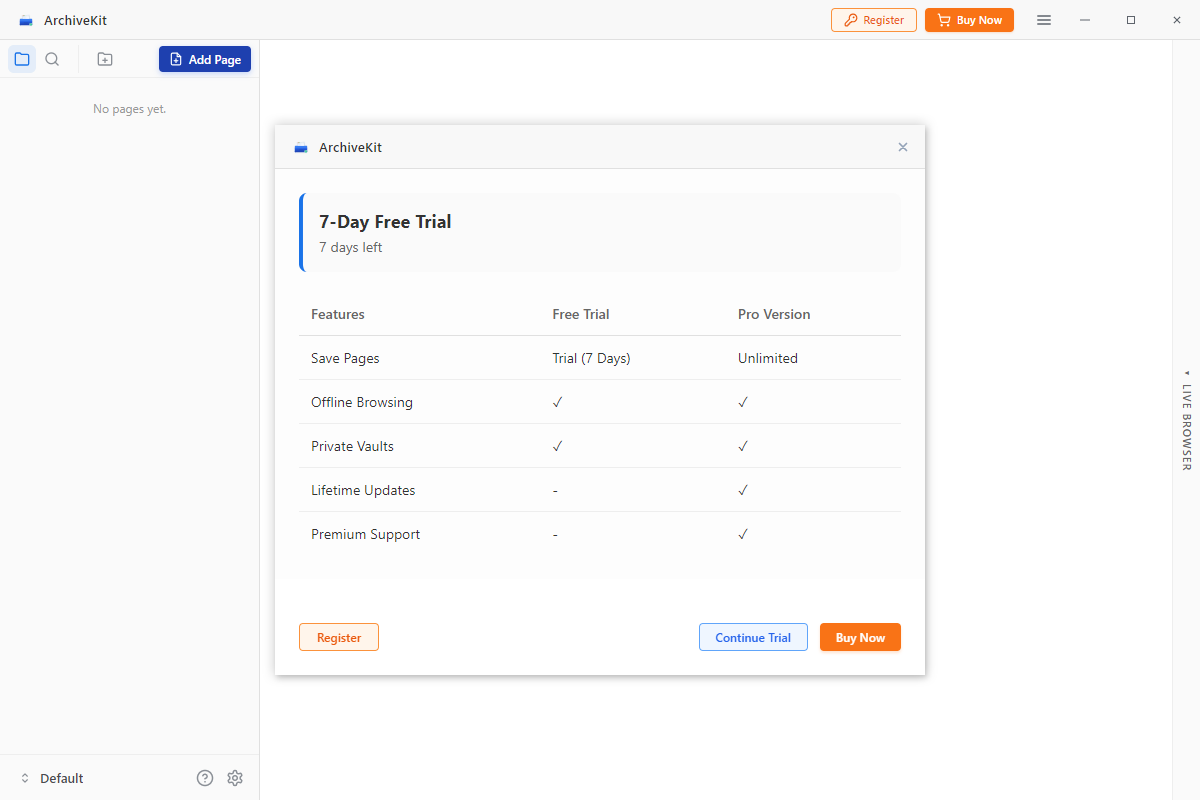The width and height of the screenshot is (1200, 800).
Task: Click the 7-Day Free Trial banner
Action: click(x=600, y=230)
